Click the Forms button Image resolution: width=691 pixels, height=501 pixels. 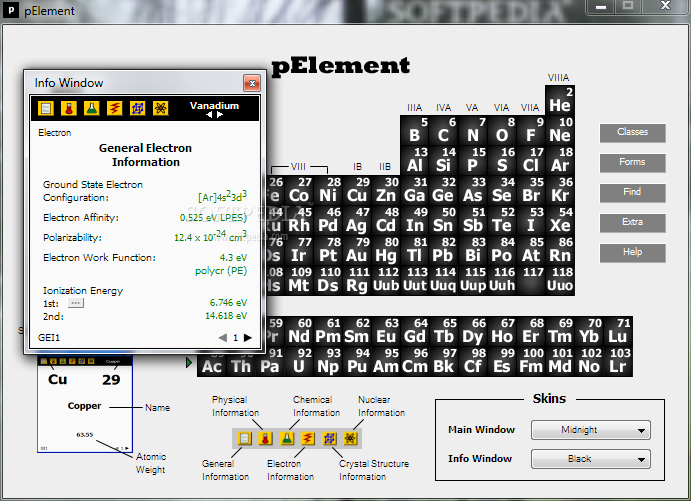(632, 162)
